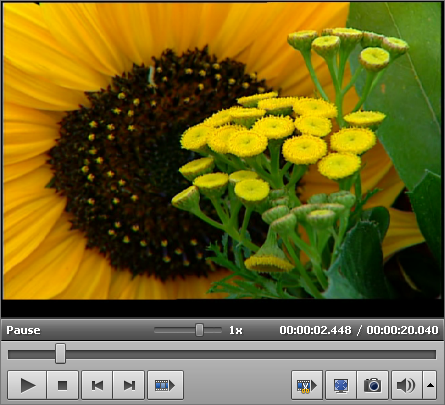Step back with the Previous Frame button
The width and height of the screenshot is (445, 405).
(x=97, y=385)
